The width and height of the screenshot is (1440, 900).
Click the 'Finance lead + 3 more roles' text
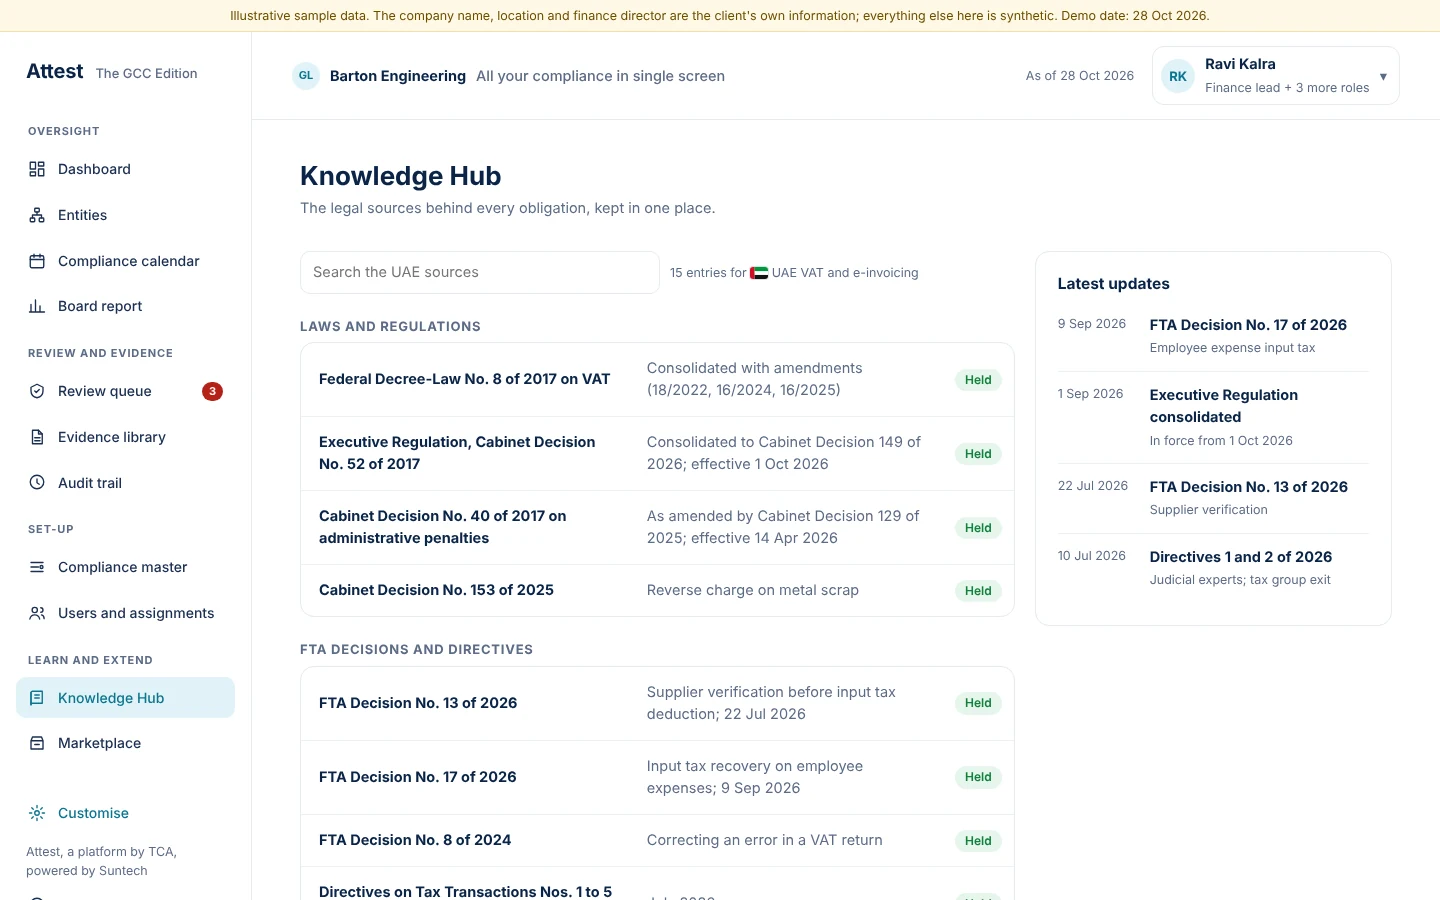1287,88
